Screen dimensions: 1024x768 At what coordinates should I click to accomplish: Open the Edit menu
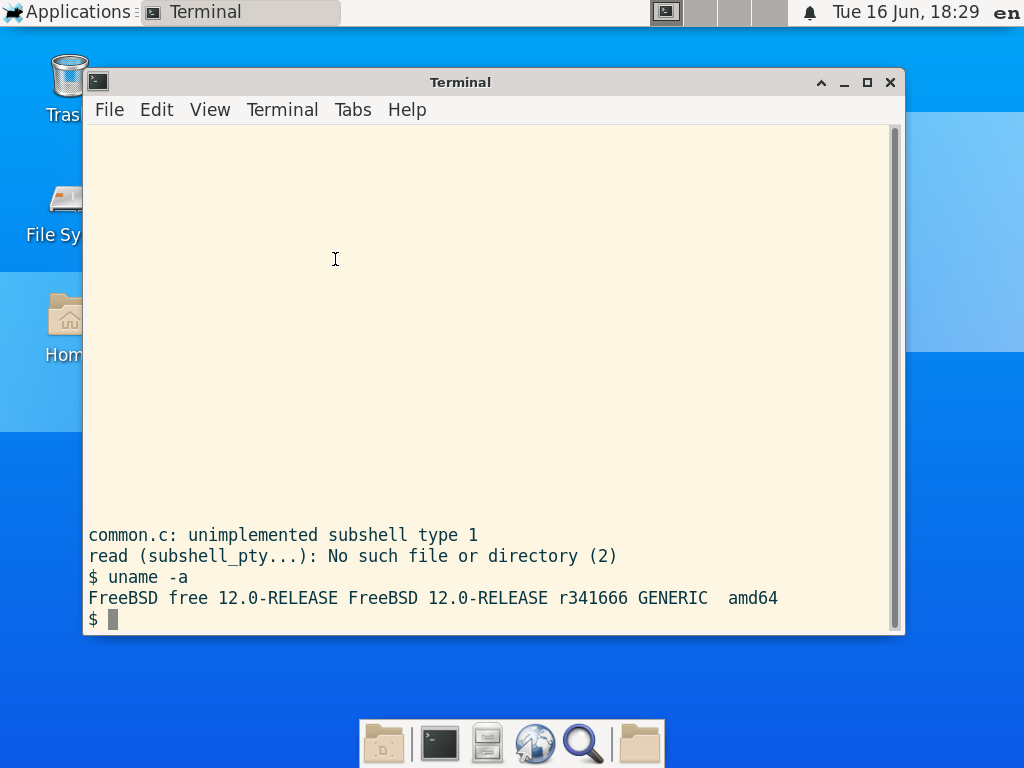(156, 110)
